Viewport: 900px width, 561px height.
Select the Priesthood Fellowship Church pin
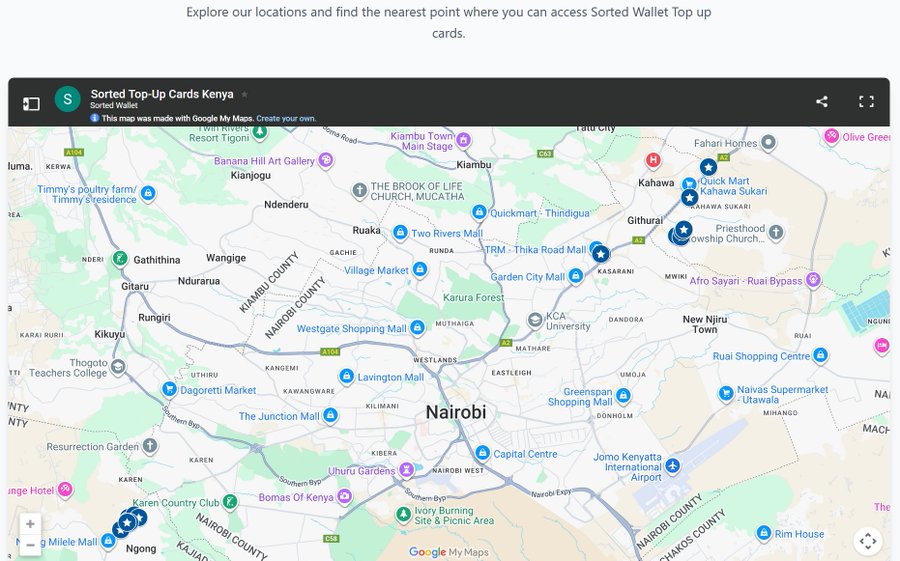776,232
